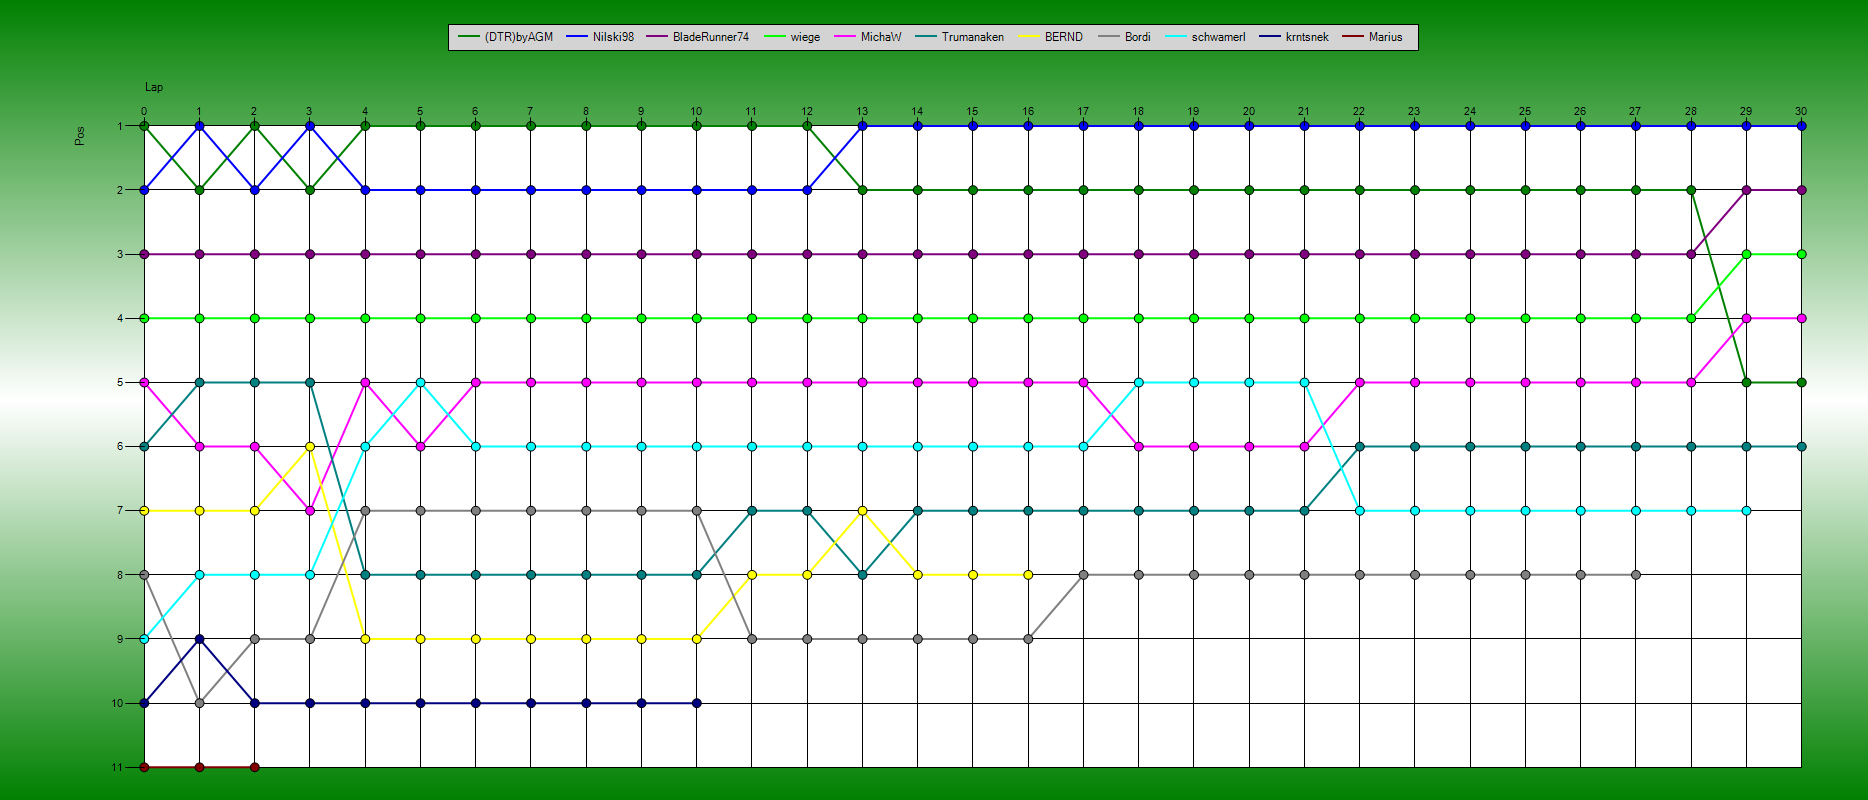Select Bordi's final gray marker at lap 27
The width and height of the screenshot is (1868, 800).
(x=1636, y=575)
